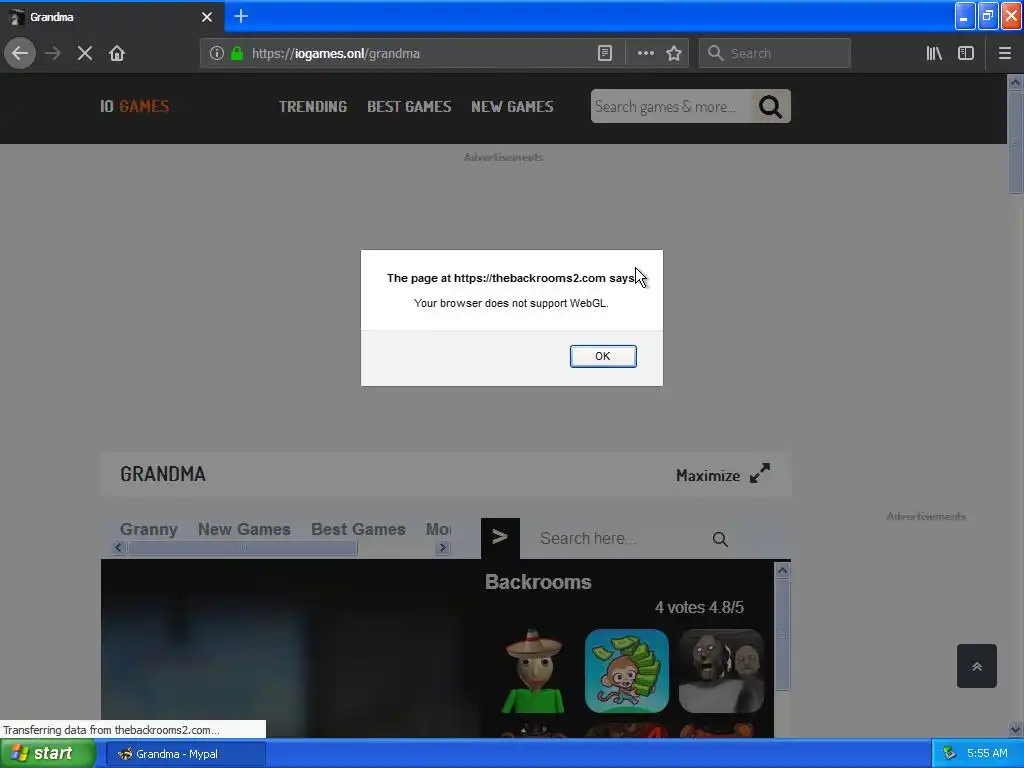Click the game frame vertical scrollbar thumb
1024x768 pixels.
782,634
